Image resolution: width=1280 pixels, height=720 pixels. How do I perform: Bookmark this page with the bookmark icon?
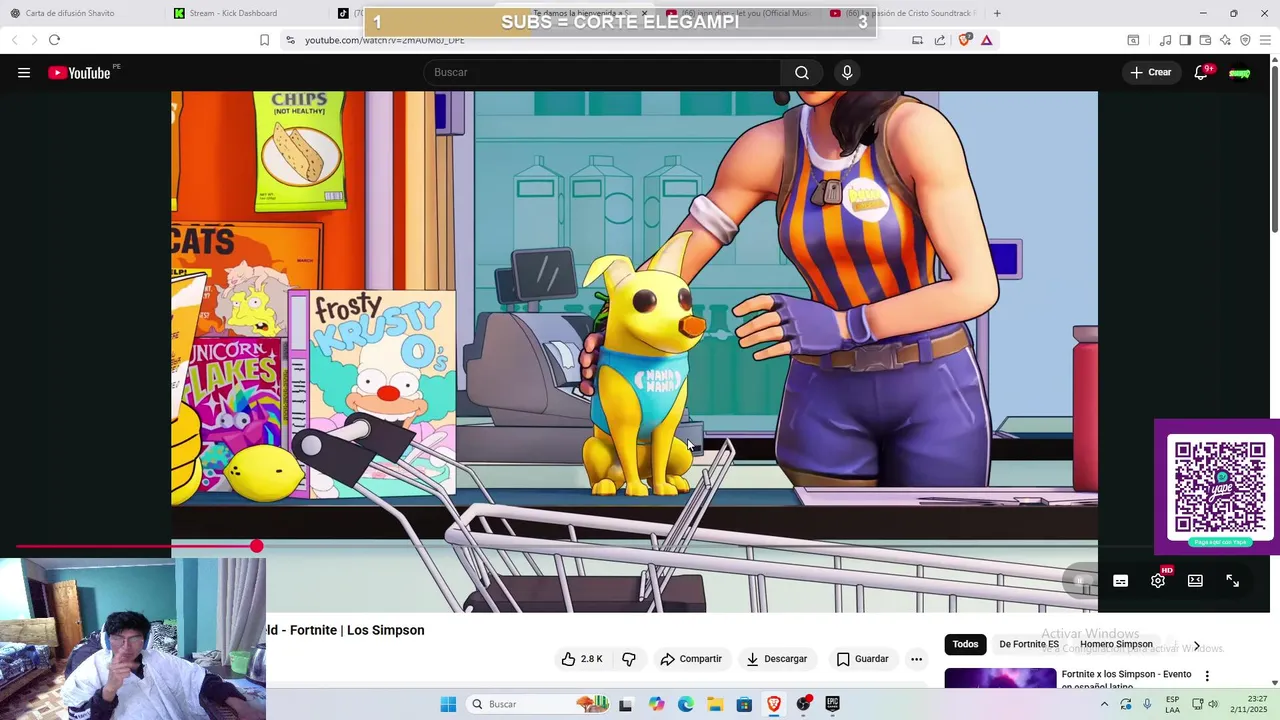264,40
